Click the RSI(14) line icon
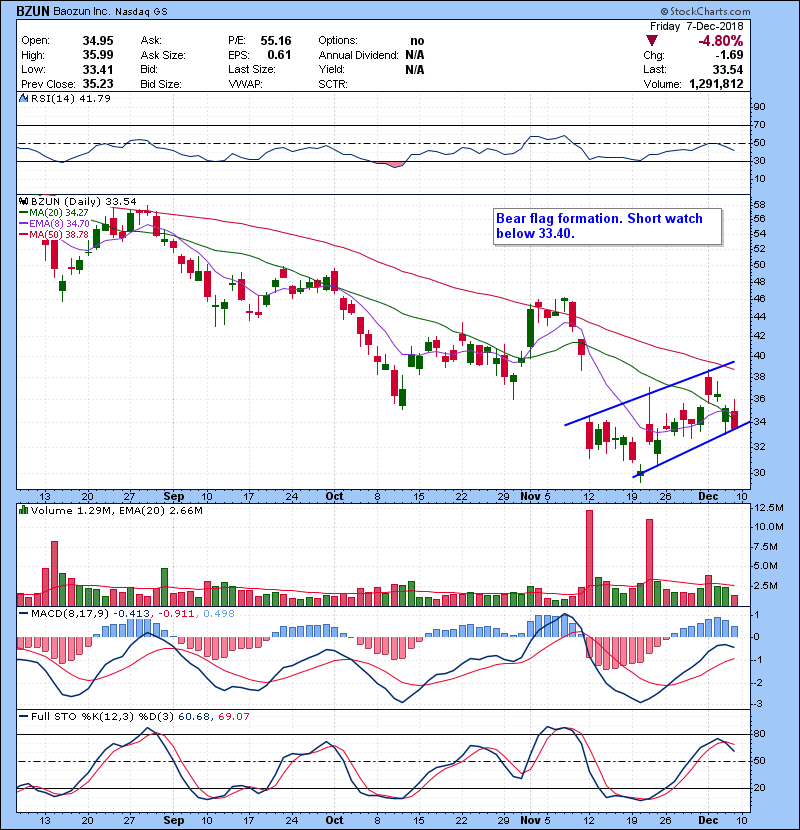This screenshot has height=830, width=800. click(24, 98)
